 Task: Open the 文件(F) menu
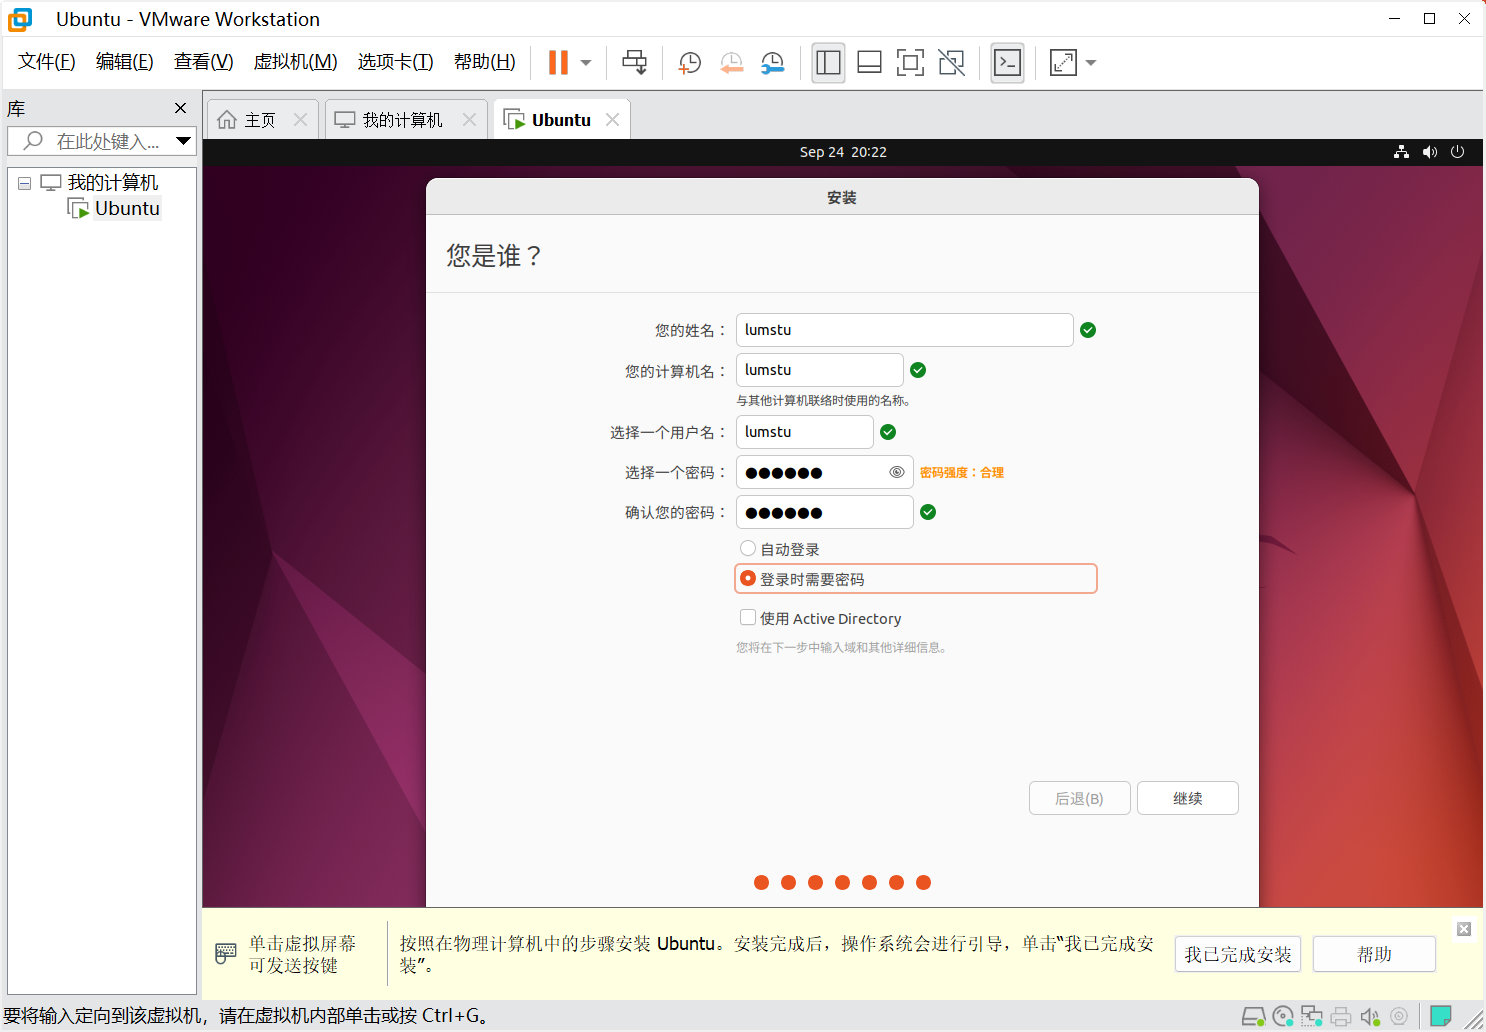click(x=47, y=62)
